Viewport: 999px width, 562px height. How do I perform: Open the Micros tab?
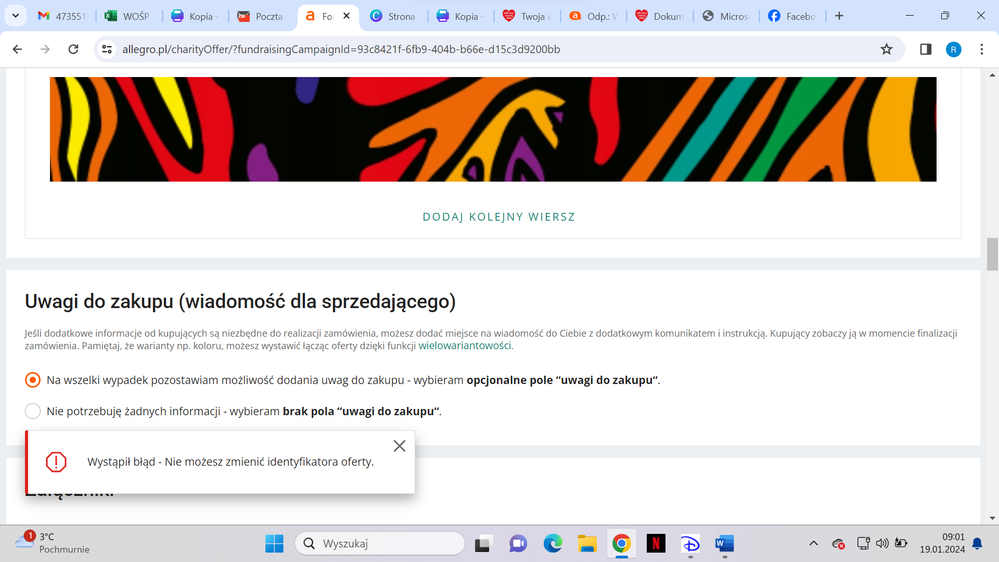point(726,16)
